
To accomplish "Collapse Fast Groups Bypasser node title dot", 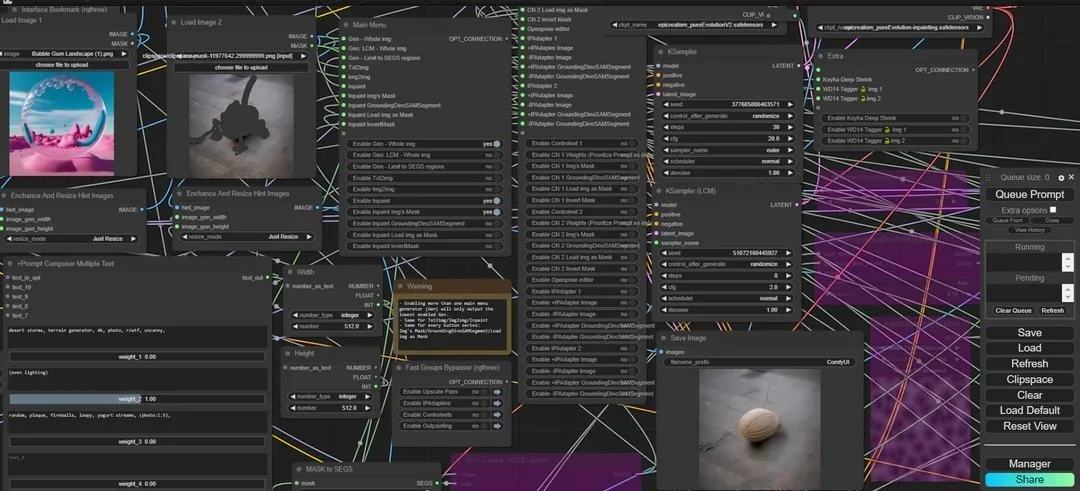I will coord(398,368).
